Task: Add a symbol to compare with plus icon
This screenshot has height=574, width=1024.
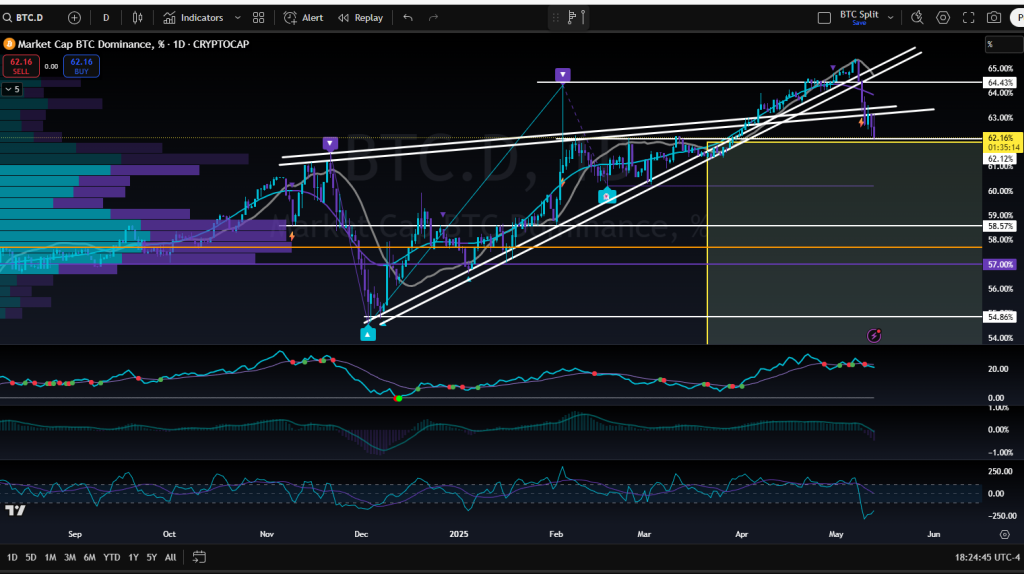Action: (74, 18)
